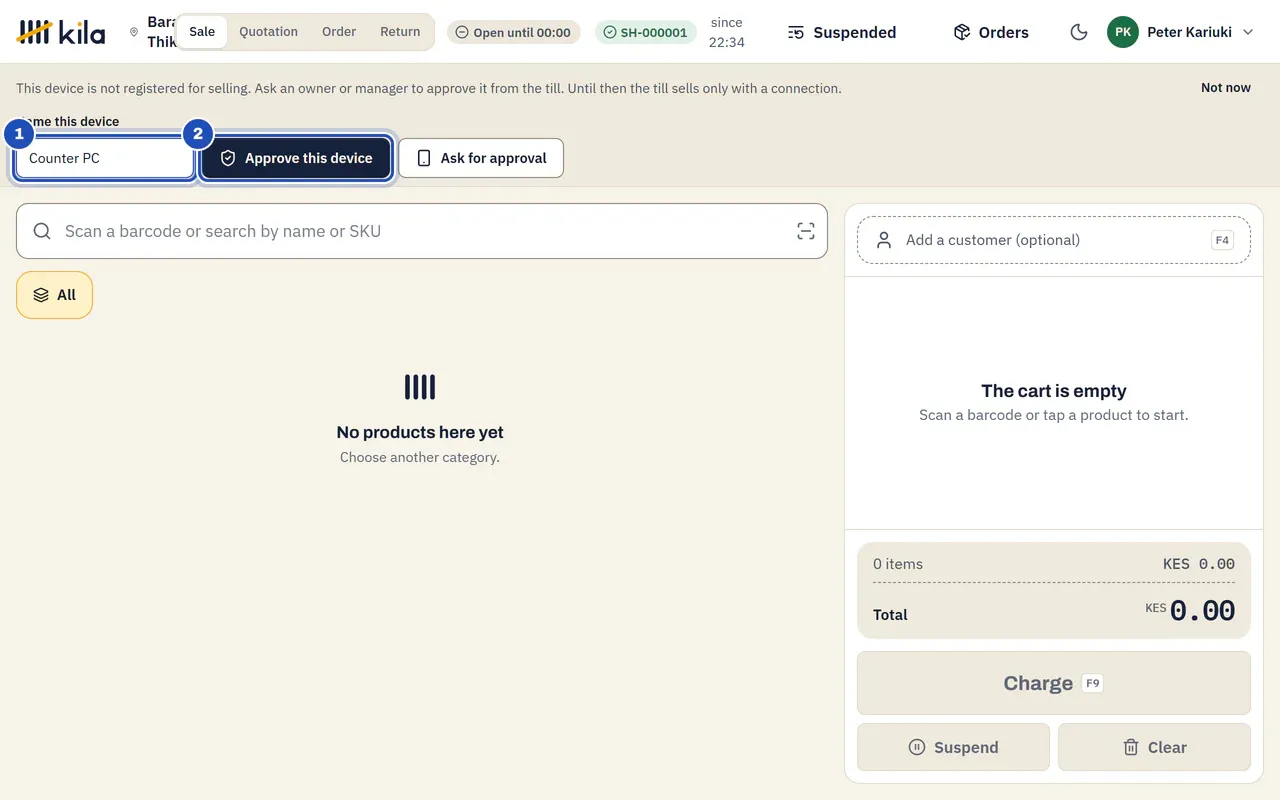Click the Open until 00:00 status pill
1280x800 pixels.
513,32
